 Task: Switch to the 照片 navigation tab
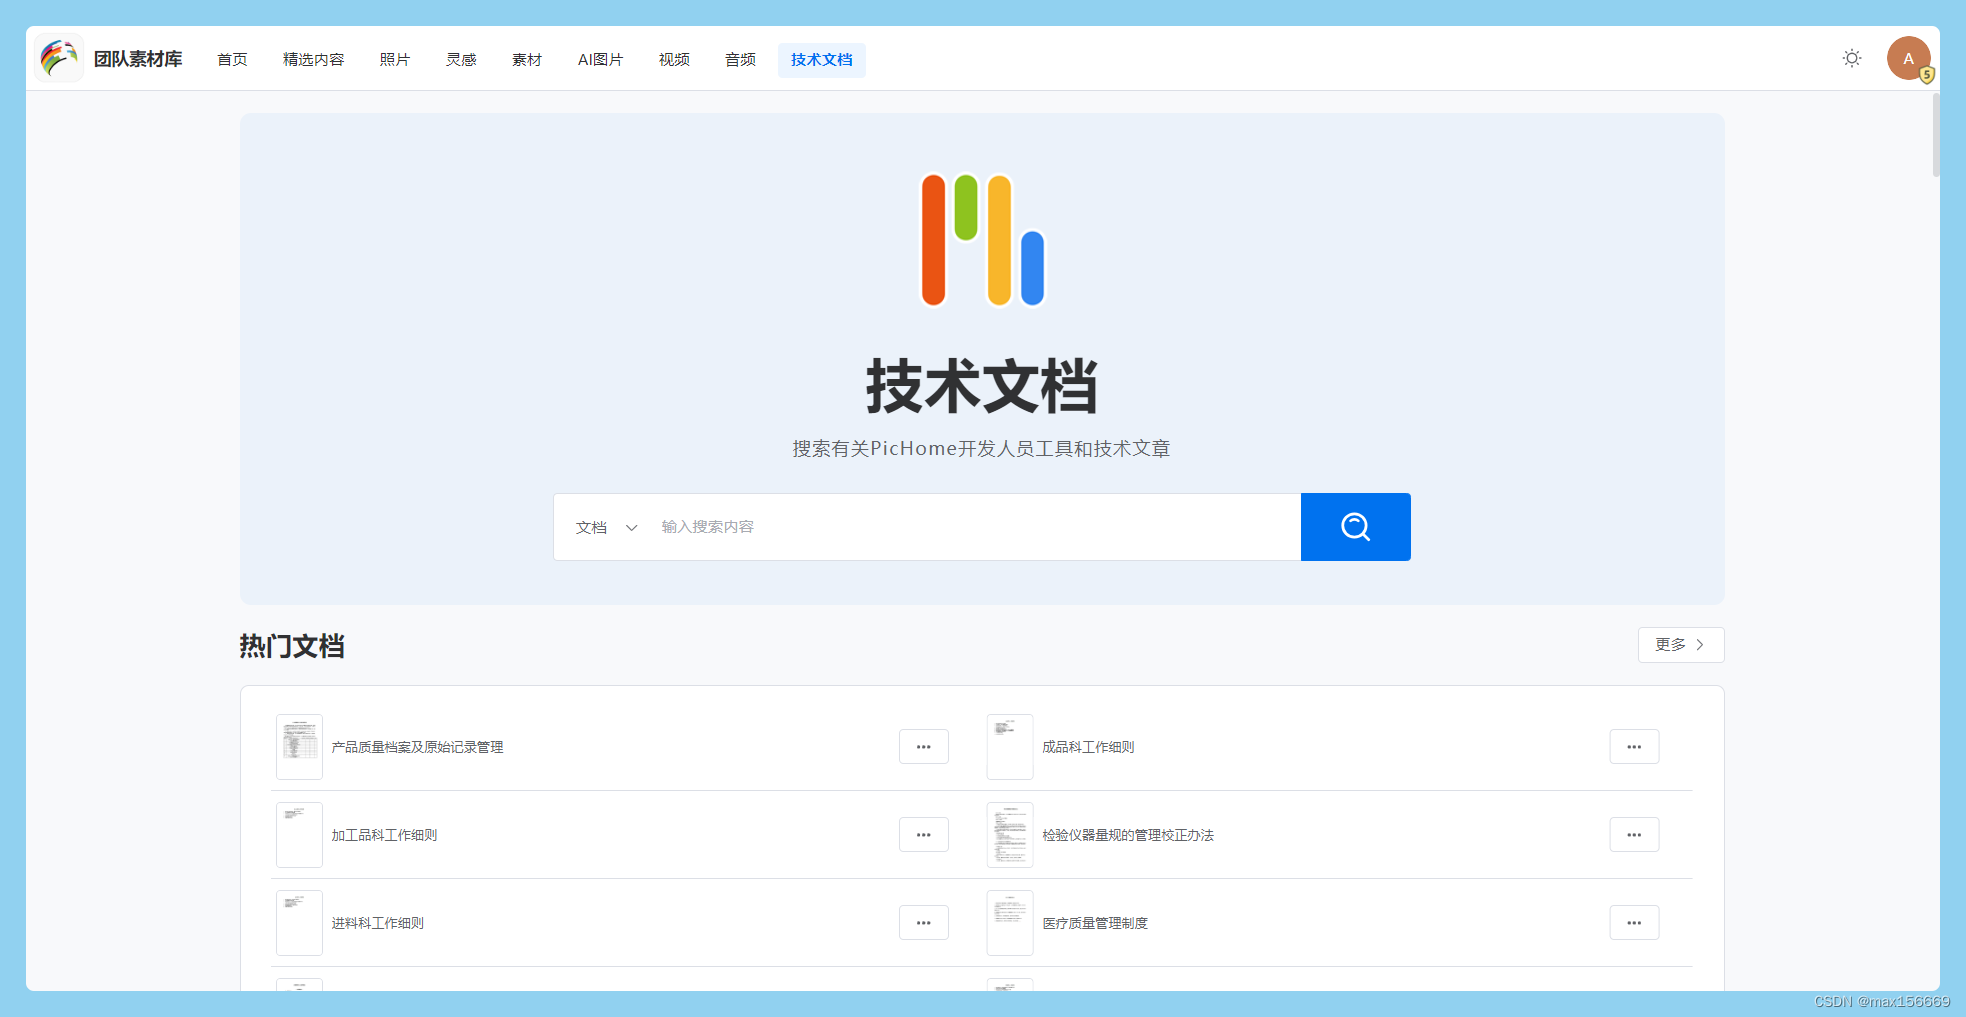tap(395, 59)
